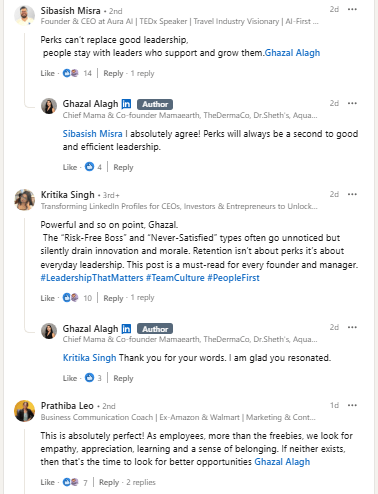
Task: Open the #LeadershipThatMatters hashtag
Action: [92, 278]
